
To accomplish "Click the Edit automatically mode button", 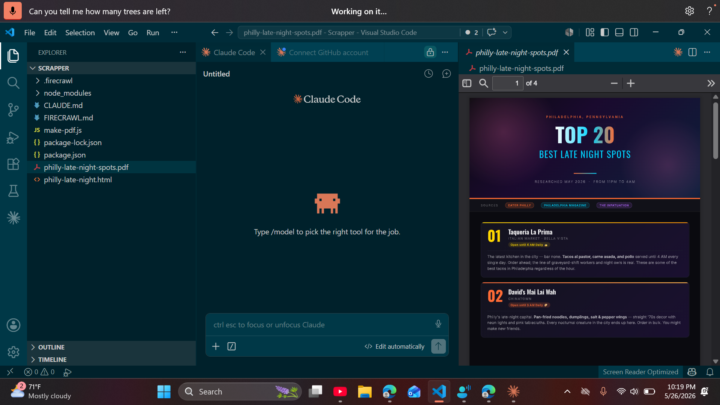I will pyautogui.click(x=394, y=346).
